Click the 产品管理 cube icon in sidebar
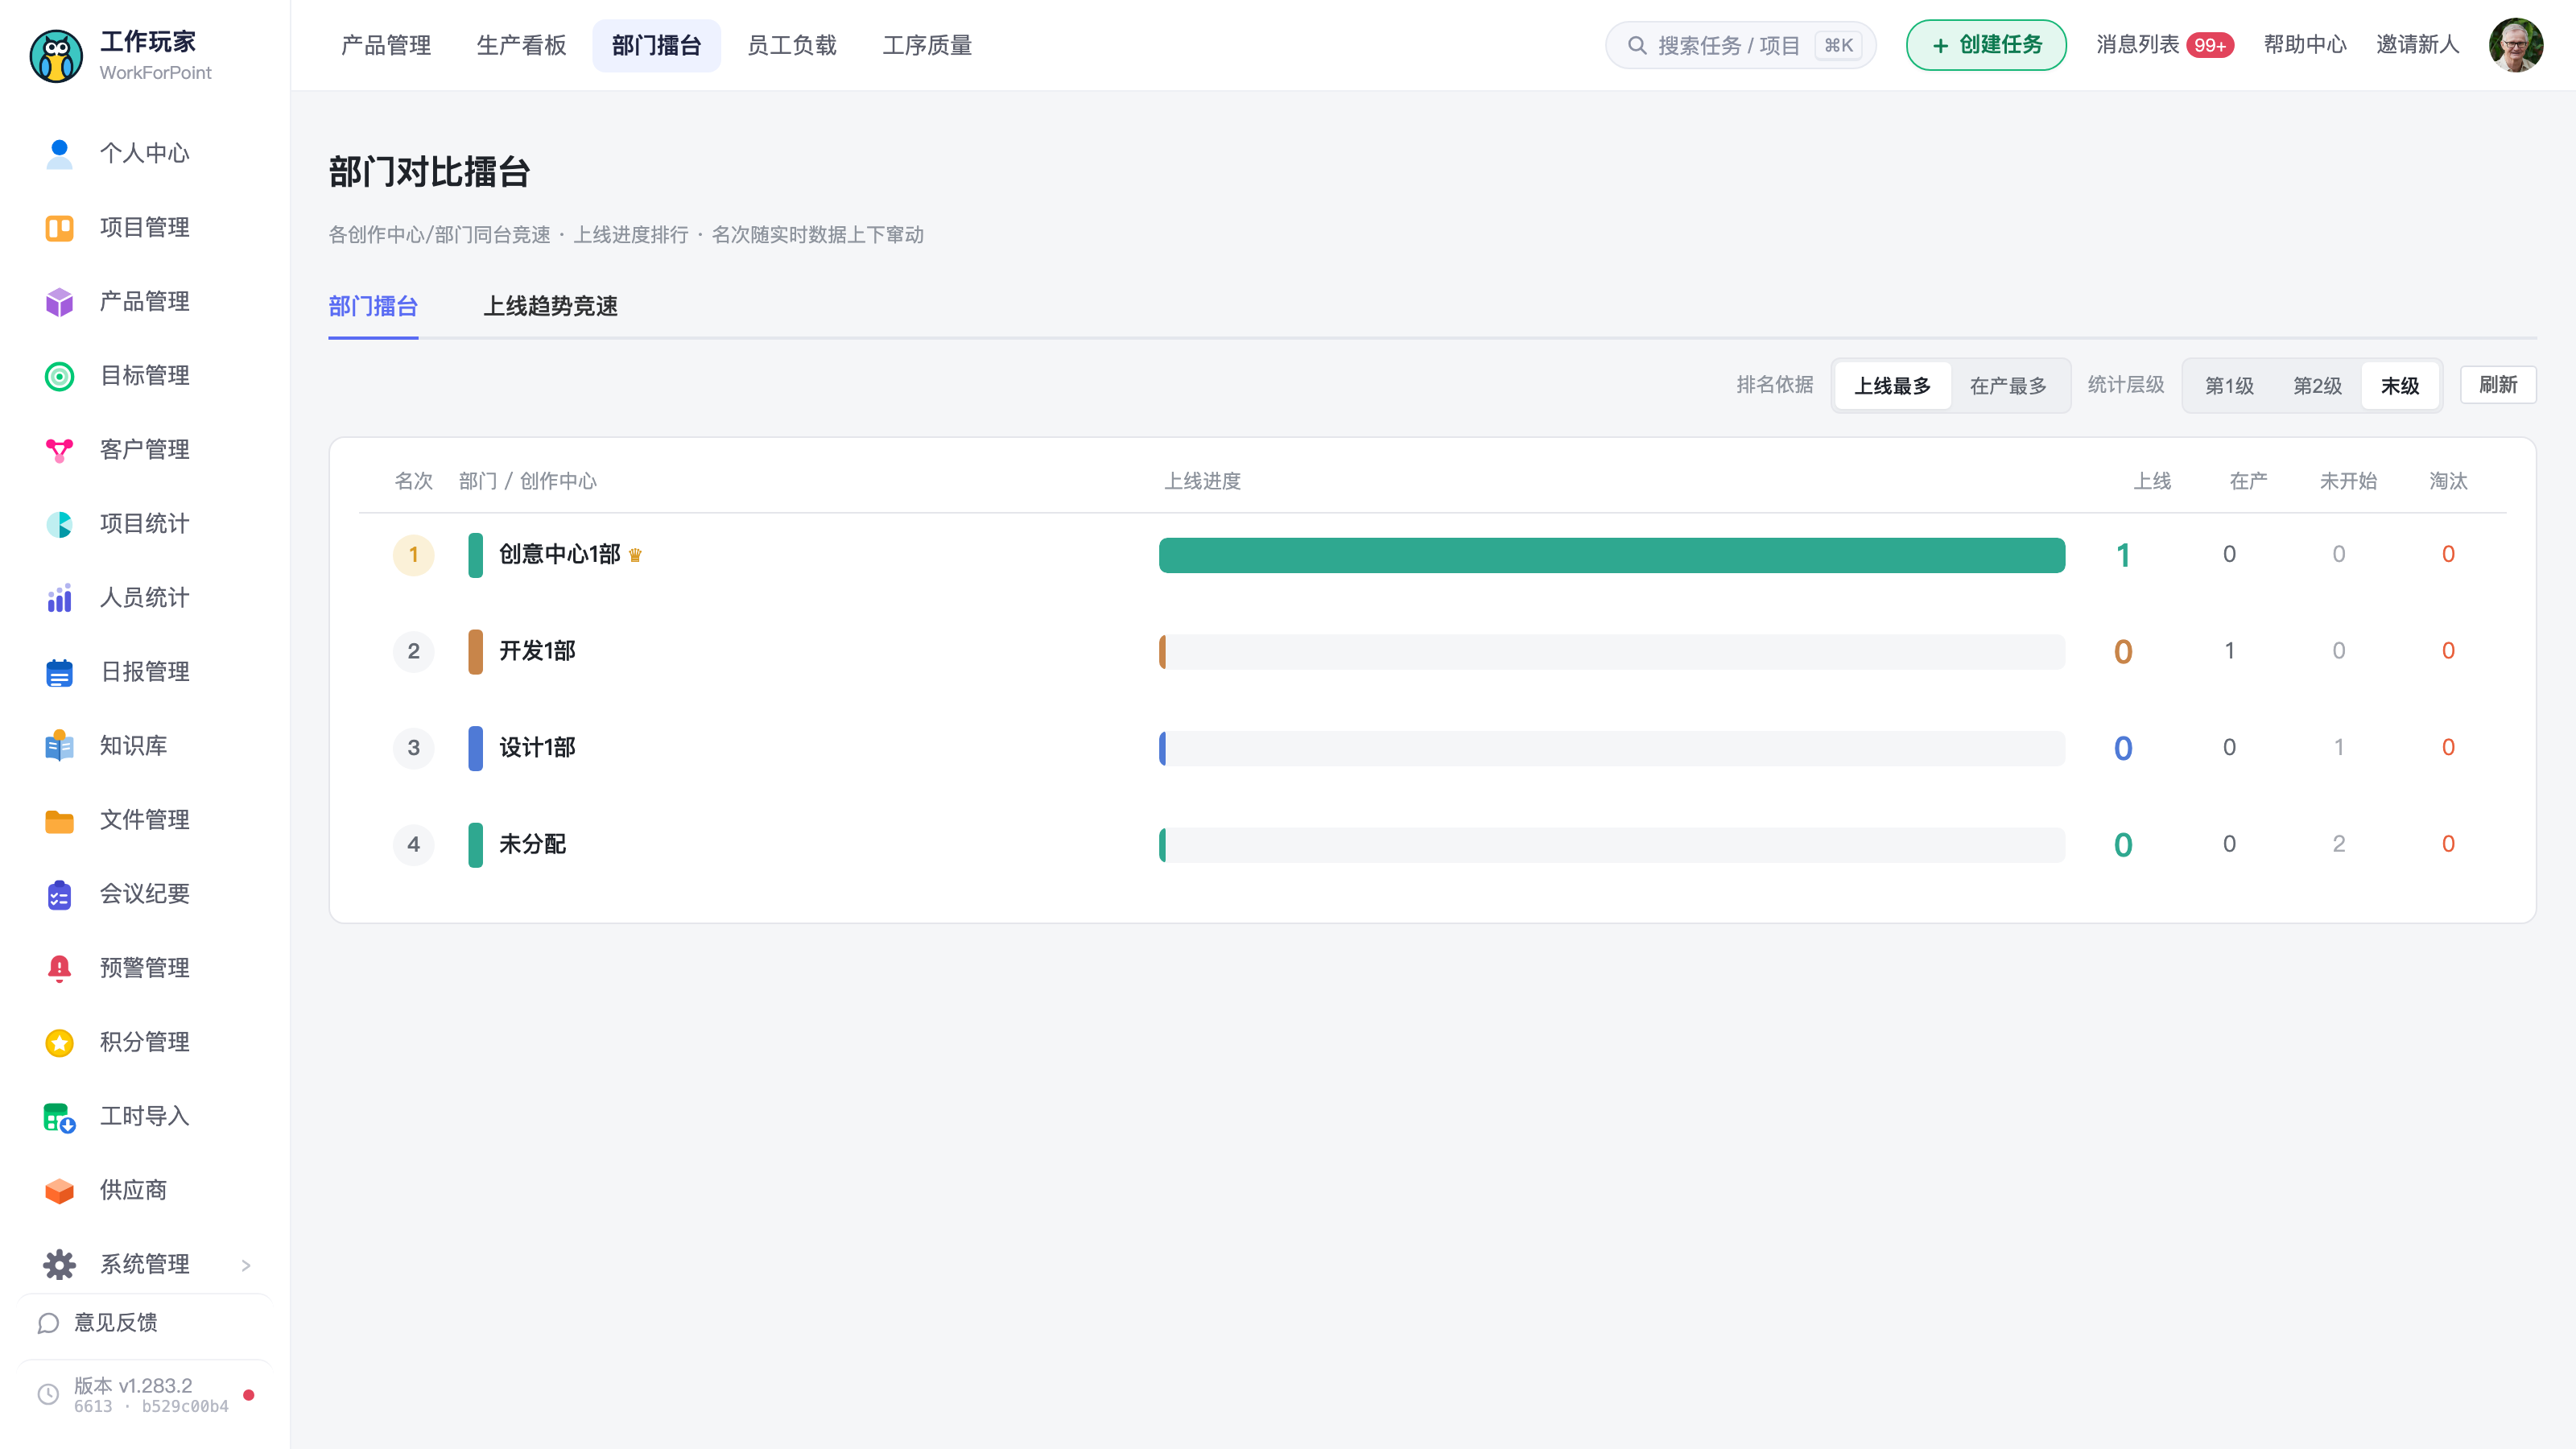Viewport: 2576px width, 1449px height. click(59, 301)
